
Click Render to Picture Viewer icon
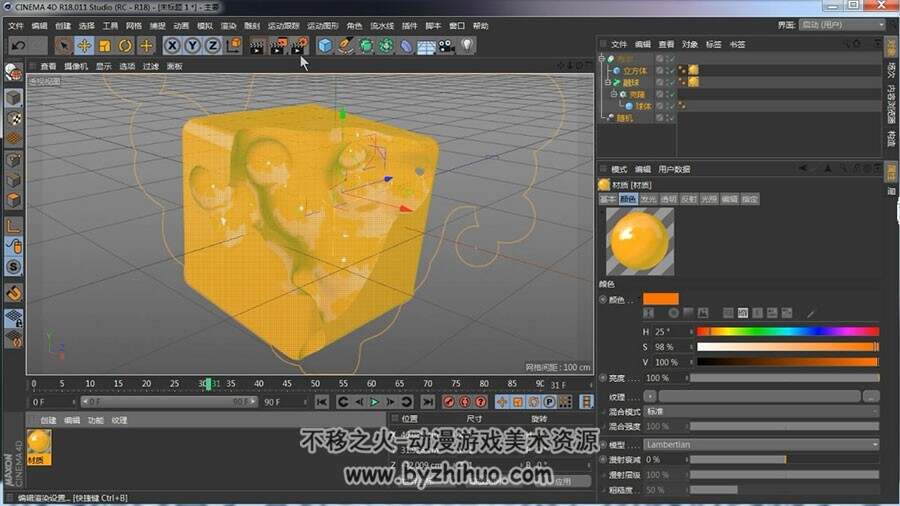pyautogui.click(x=278, y=46)
